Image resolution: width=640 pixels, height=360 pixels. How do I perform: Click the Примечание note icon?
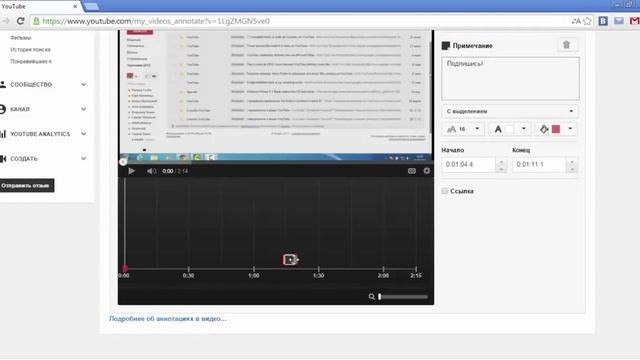click(446, 46)
